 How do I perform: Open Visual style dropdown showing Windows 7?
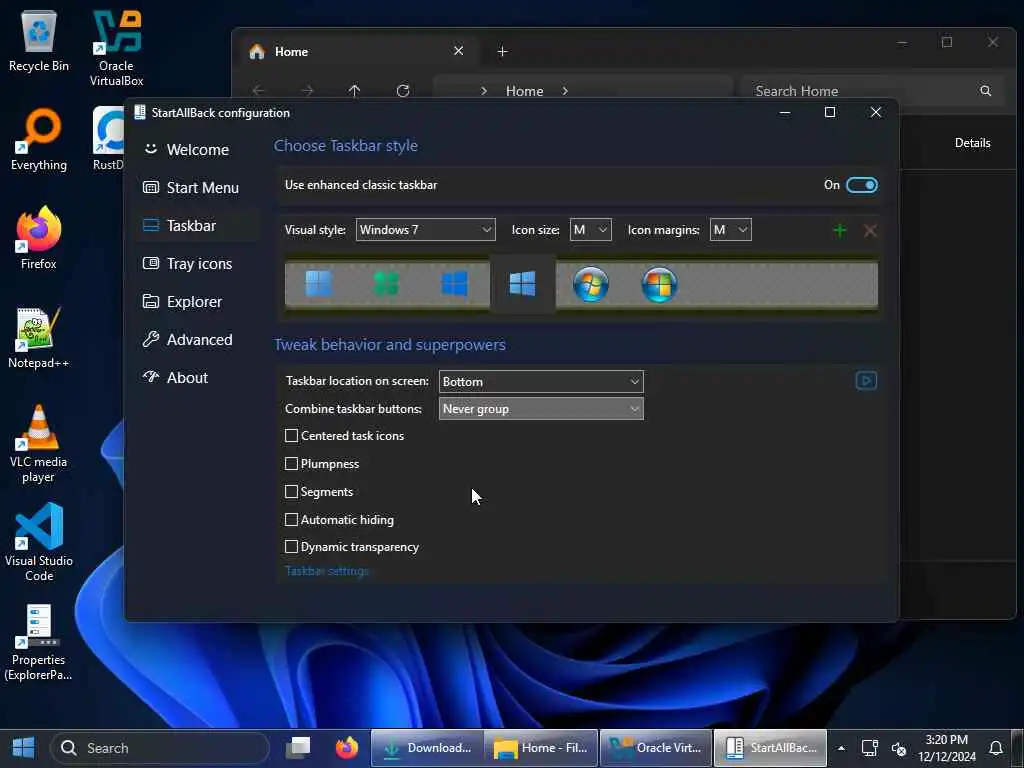pos(426,230)
